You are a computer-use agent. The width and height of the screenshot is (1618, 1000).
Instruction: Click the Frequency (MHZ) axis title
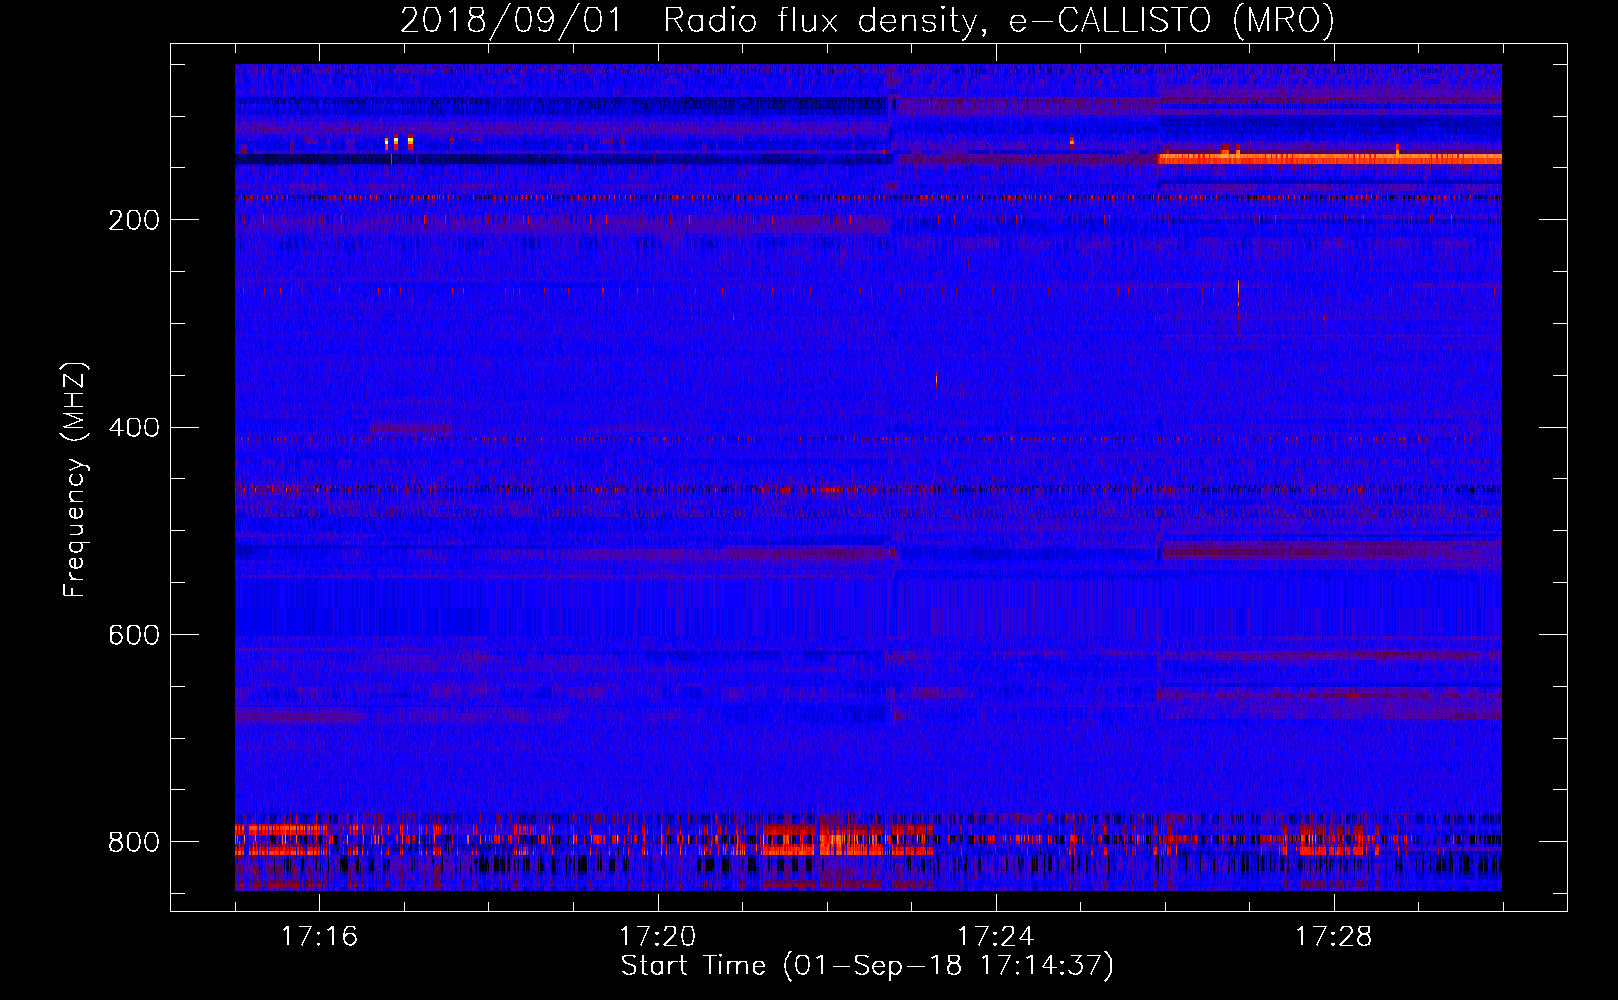coord(75,479)
